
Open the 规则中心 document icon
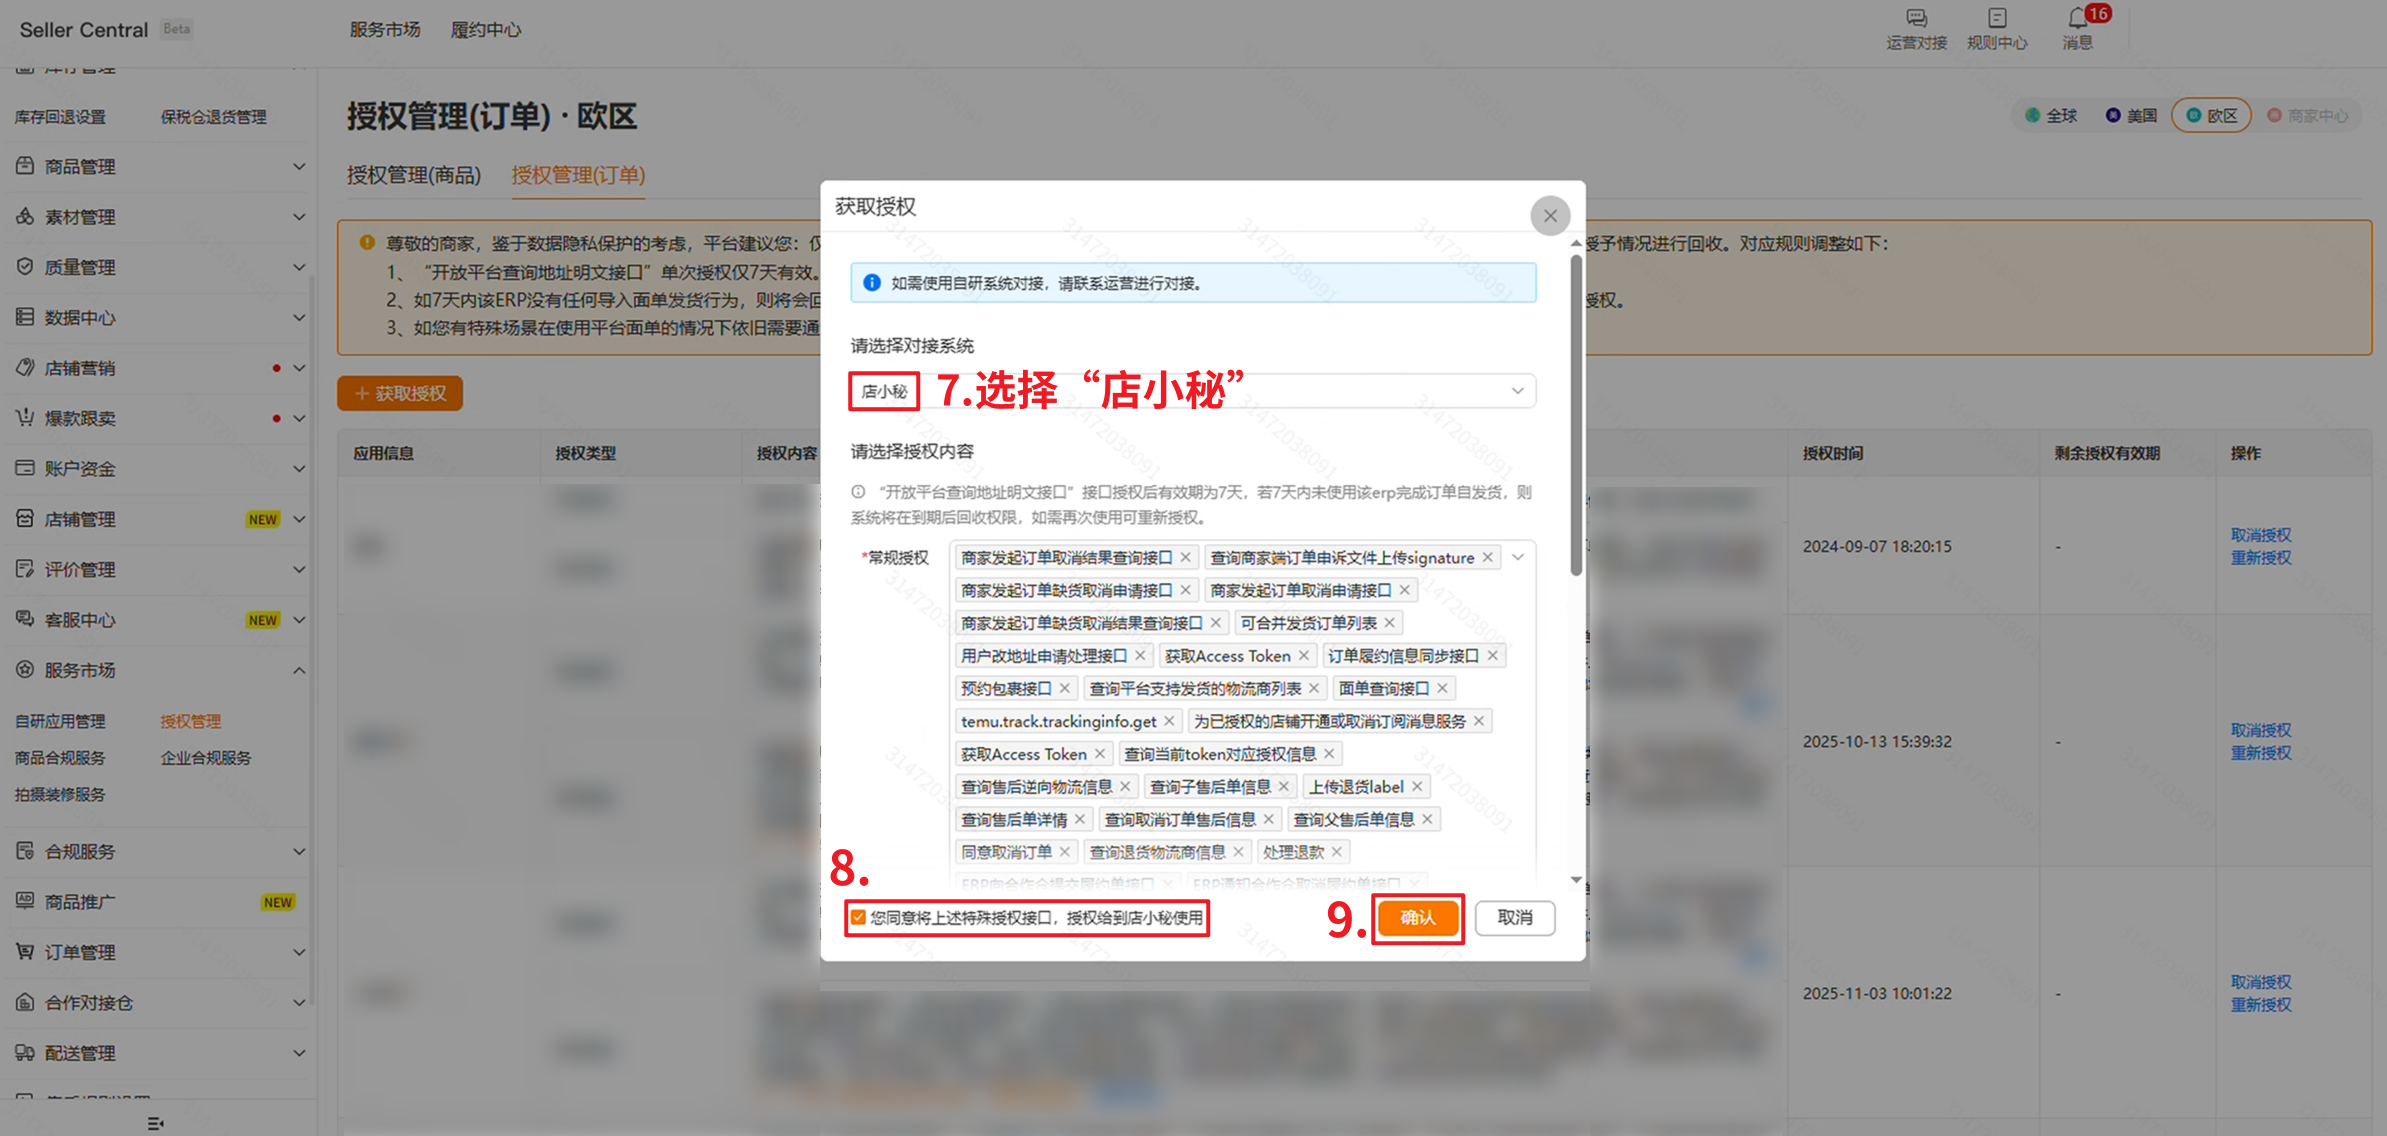pos(1997,18)
